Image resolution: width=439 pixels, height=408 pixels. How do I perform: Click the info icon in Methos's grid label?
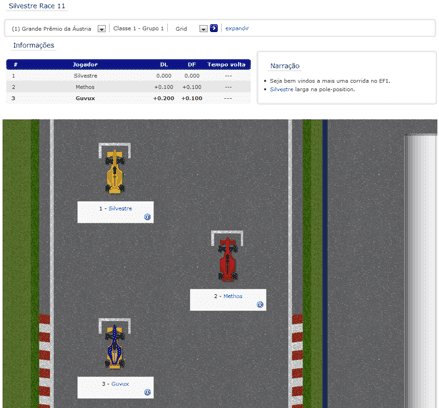point(260,304)
